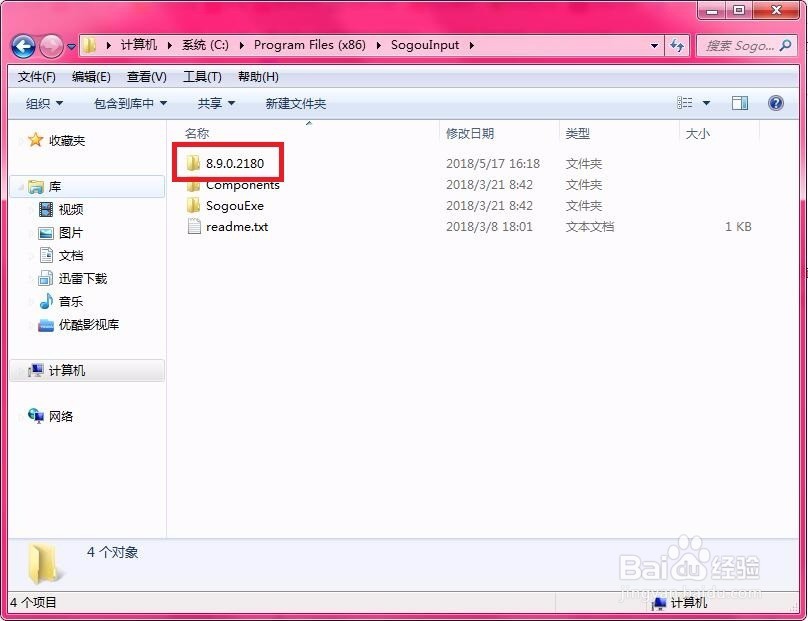
Task: Open the 组织 dropdown menu
Action: (42, 103)
